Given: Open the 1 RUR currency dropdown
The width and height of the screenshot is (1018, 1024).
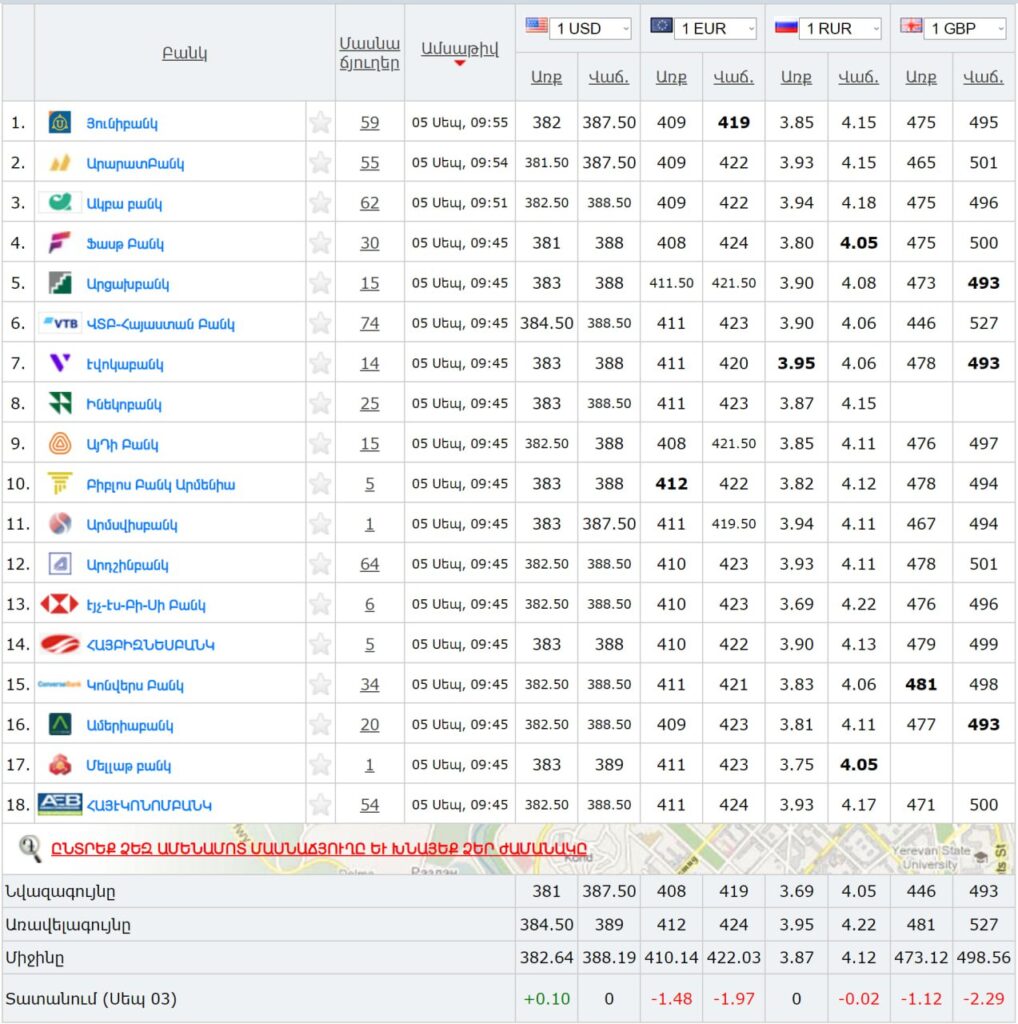Looking at the screenshot, I should point(840,29).
